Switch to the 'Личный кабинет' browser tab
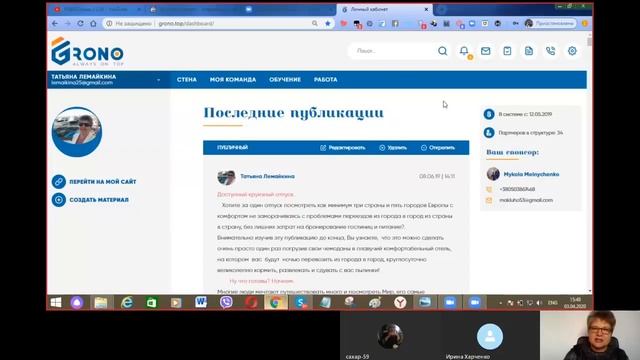 click(384, 9)
